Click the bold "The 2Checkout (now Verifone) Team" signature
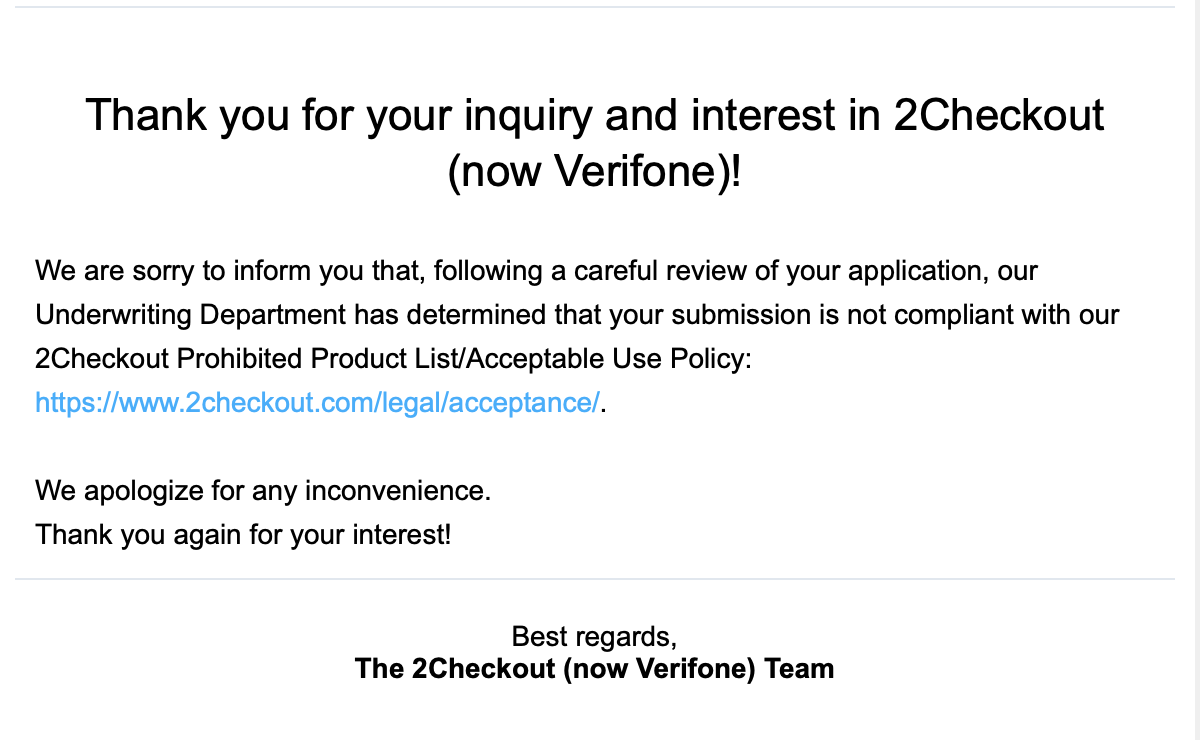 (595, 668)
